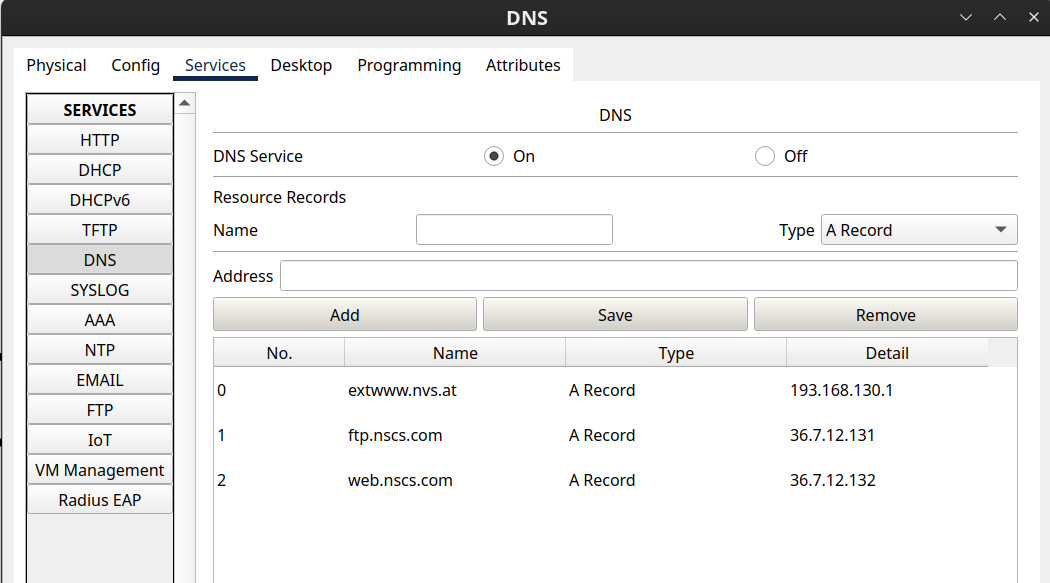Switch to the Config tab

point(135,65)
